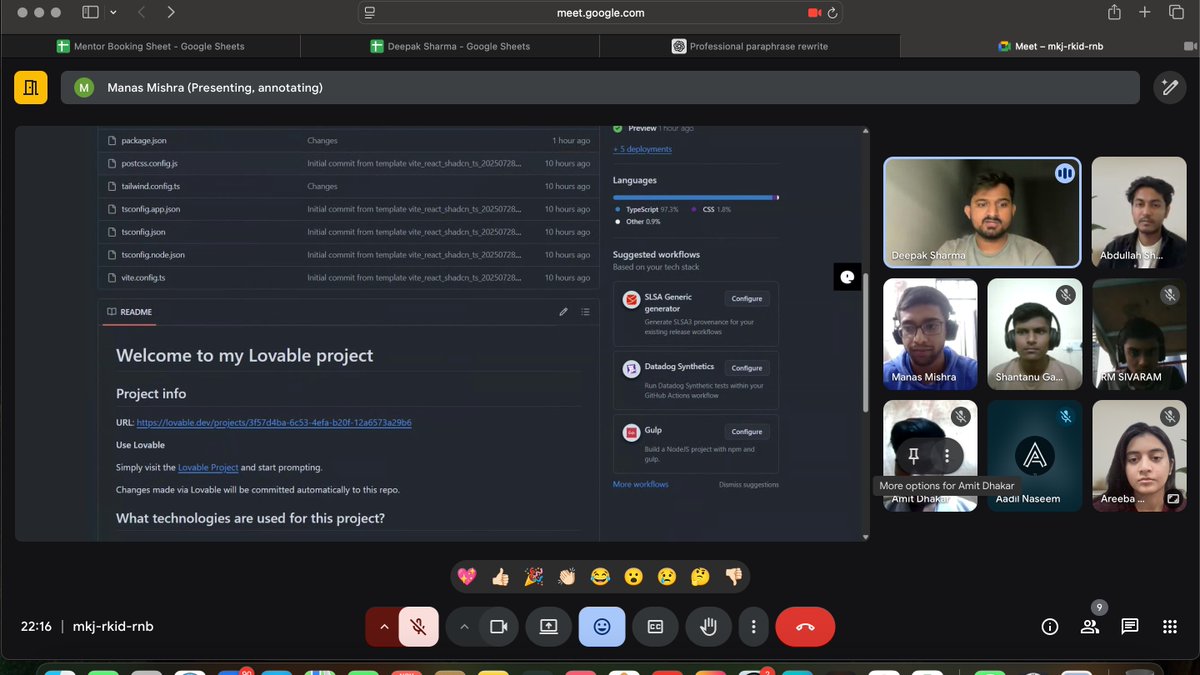Turn on closed captions
The image size is (1200, 675).
click(x=655, y=627)
